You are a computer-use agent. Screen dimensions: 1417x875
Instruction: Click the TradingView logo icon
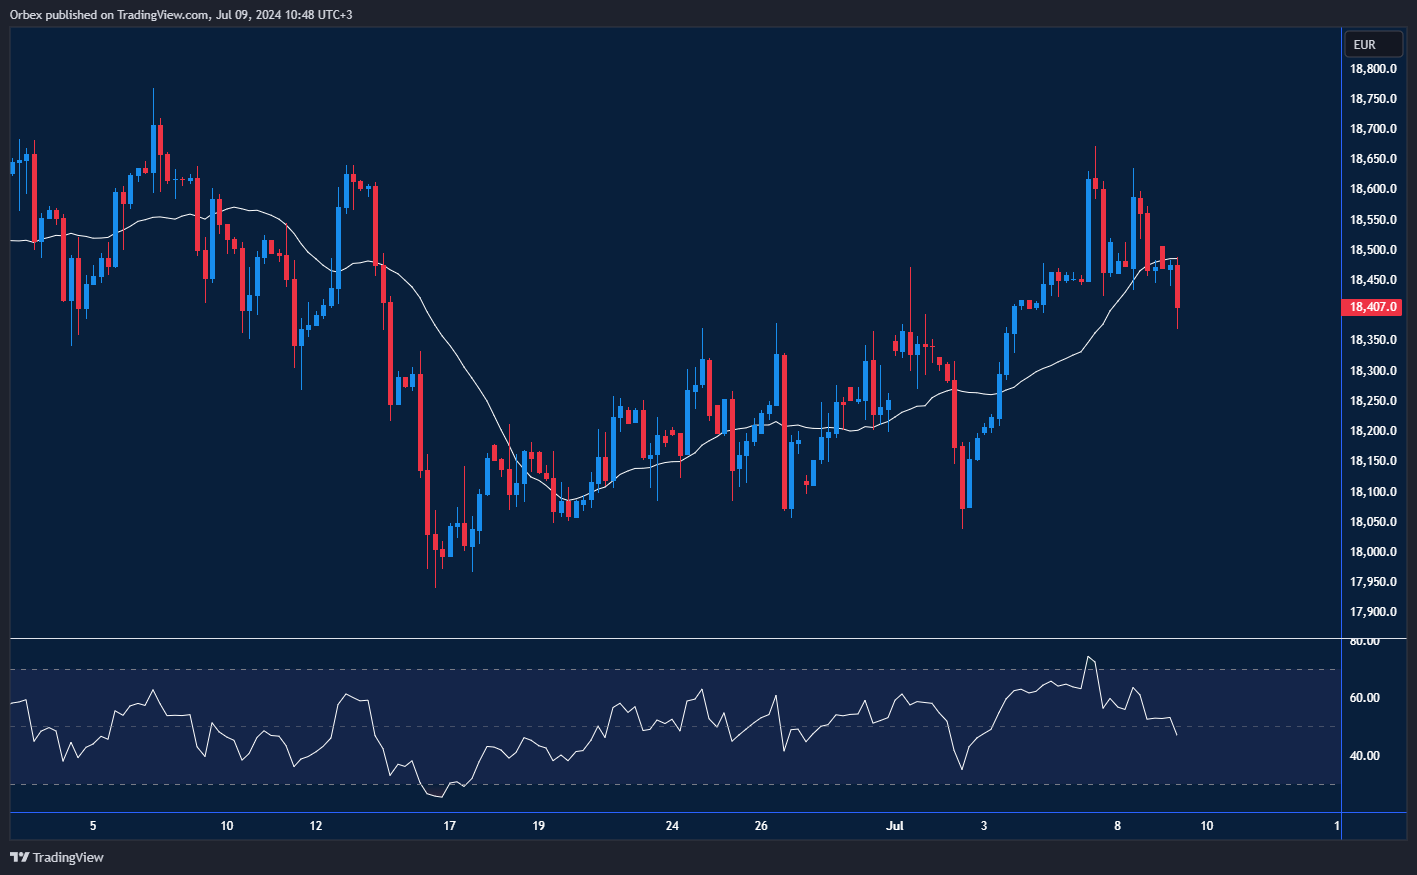[19, 857]
